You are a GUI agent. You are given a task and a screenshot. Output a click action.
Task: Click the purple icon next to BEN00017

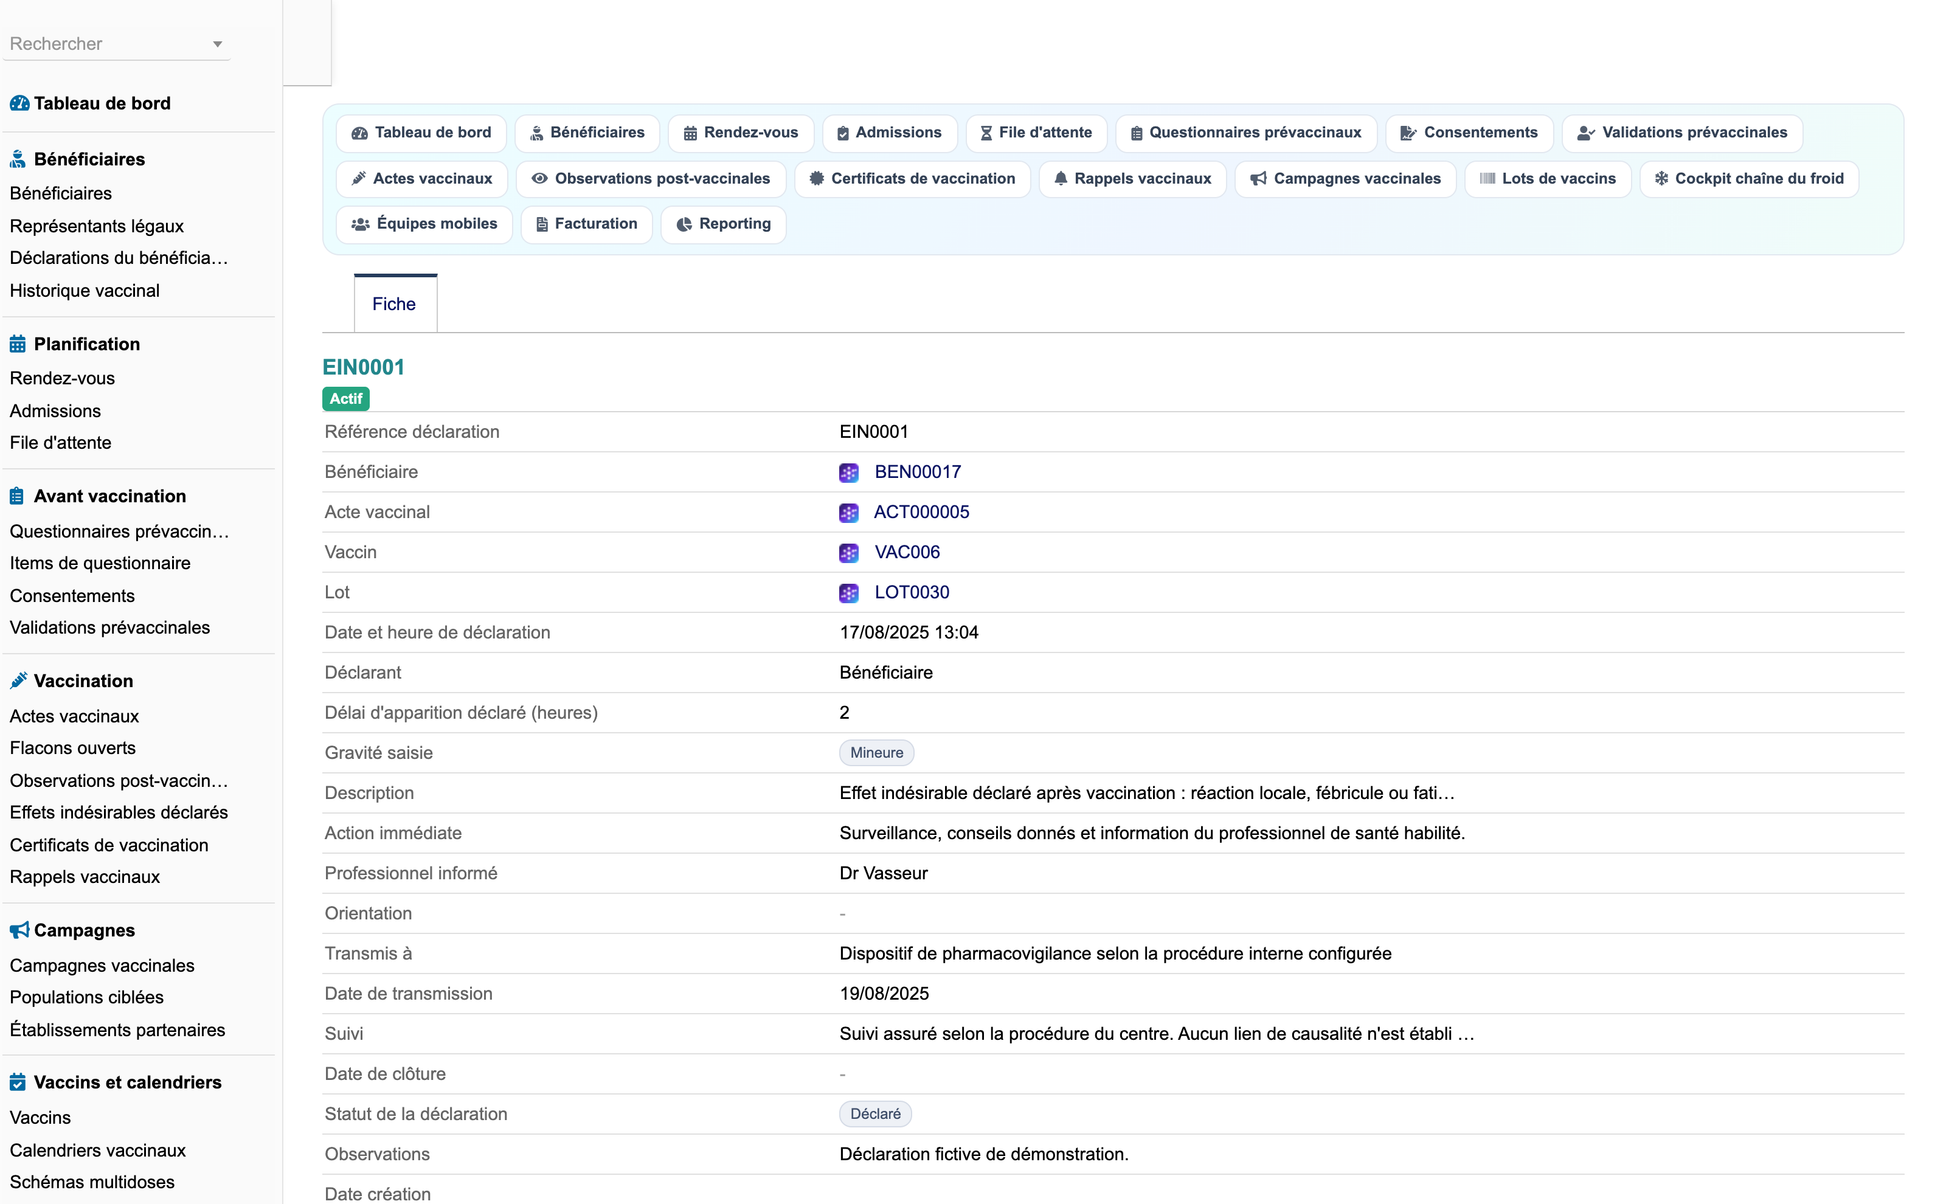[x=849, y=472]
